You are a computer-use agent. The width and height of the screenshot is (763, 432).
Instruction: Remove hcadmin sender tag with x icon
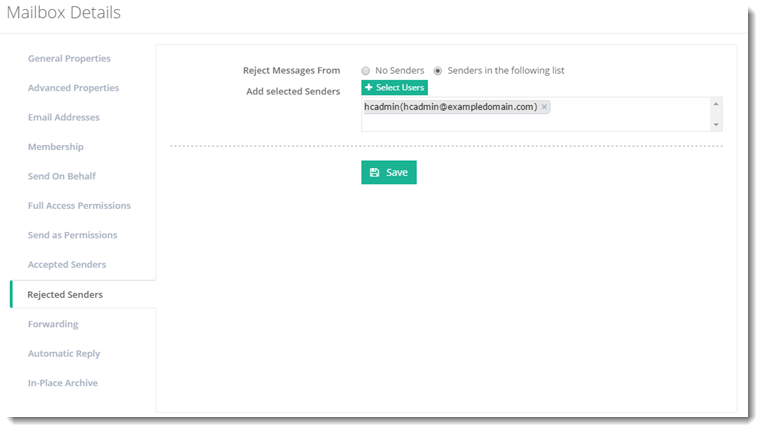(x=544, y=107)
